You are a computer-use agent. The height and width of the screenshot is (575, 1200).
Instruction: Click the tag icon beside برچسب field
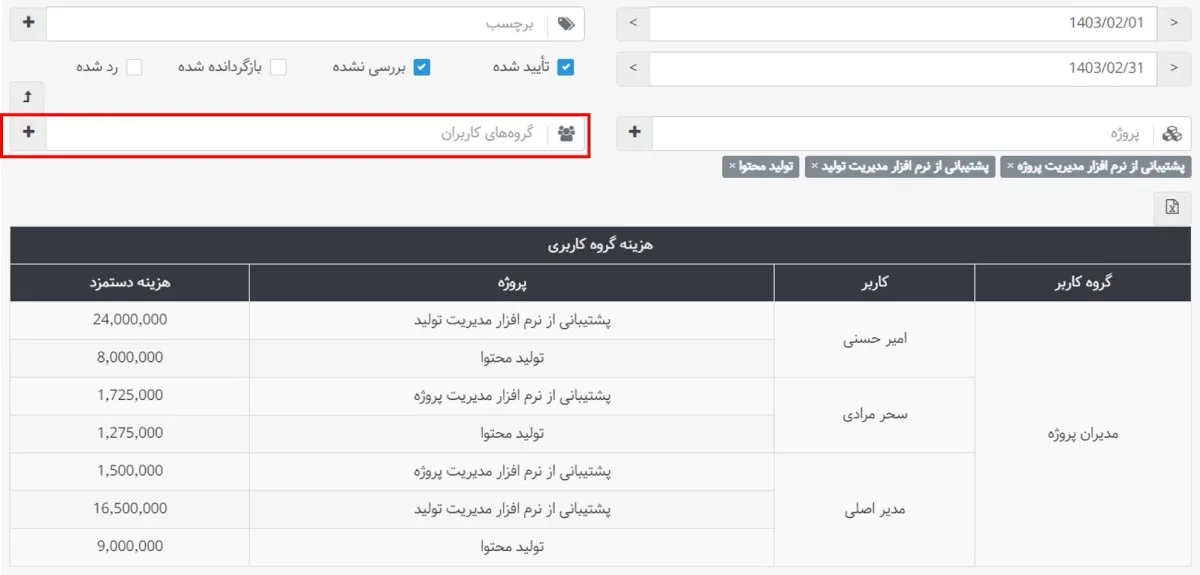point(567,24)
